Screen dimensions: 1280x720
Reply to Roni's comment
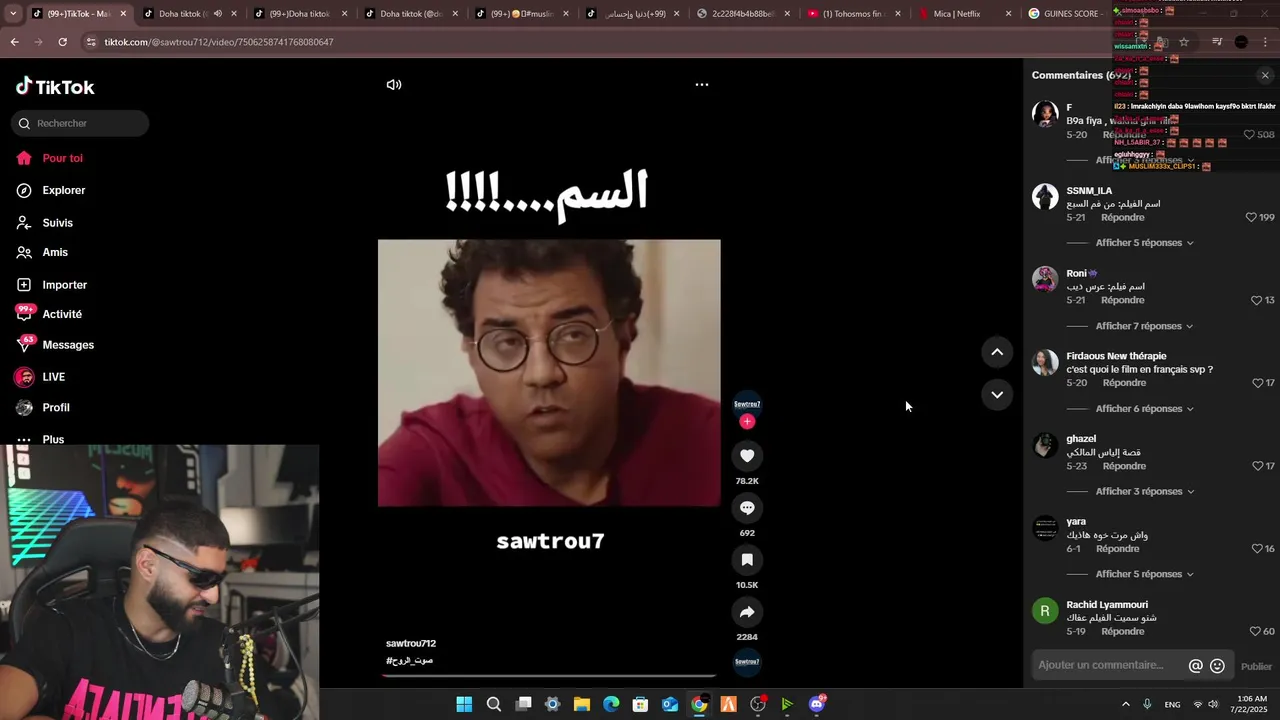point(1123,300)
